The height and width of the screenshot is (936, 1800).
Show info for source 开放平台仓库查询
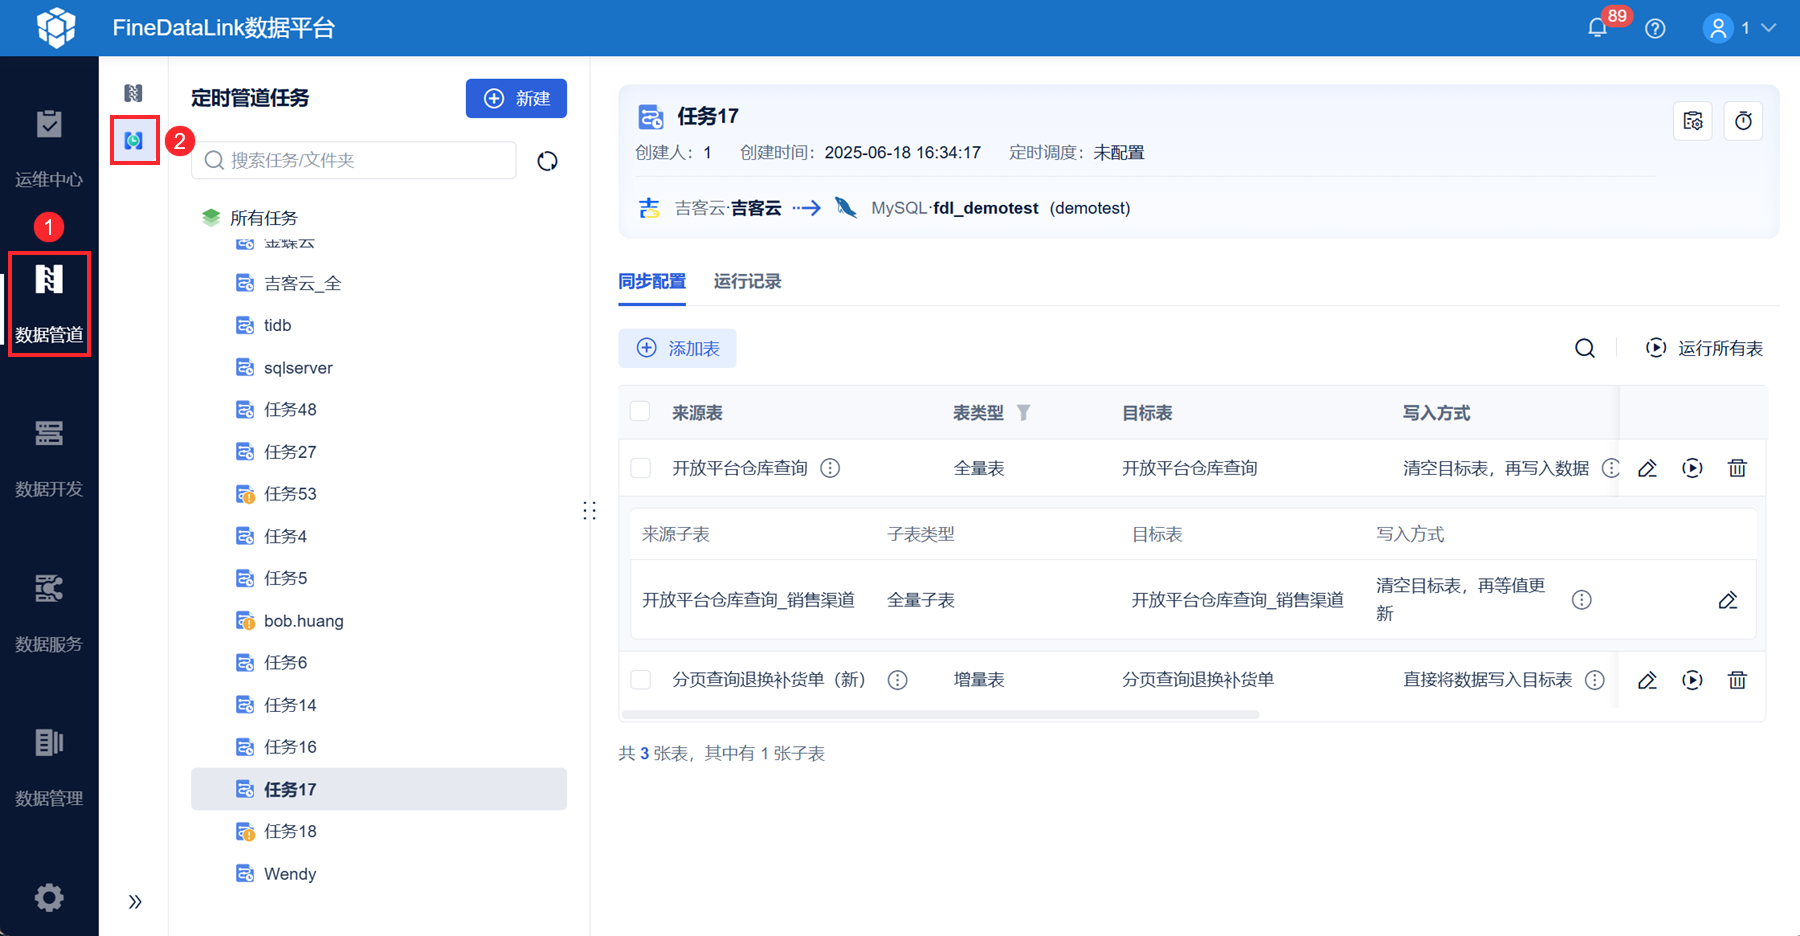[x=830, y=468]
